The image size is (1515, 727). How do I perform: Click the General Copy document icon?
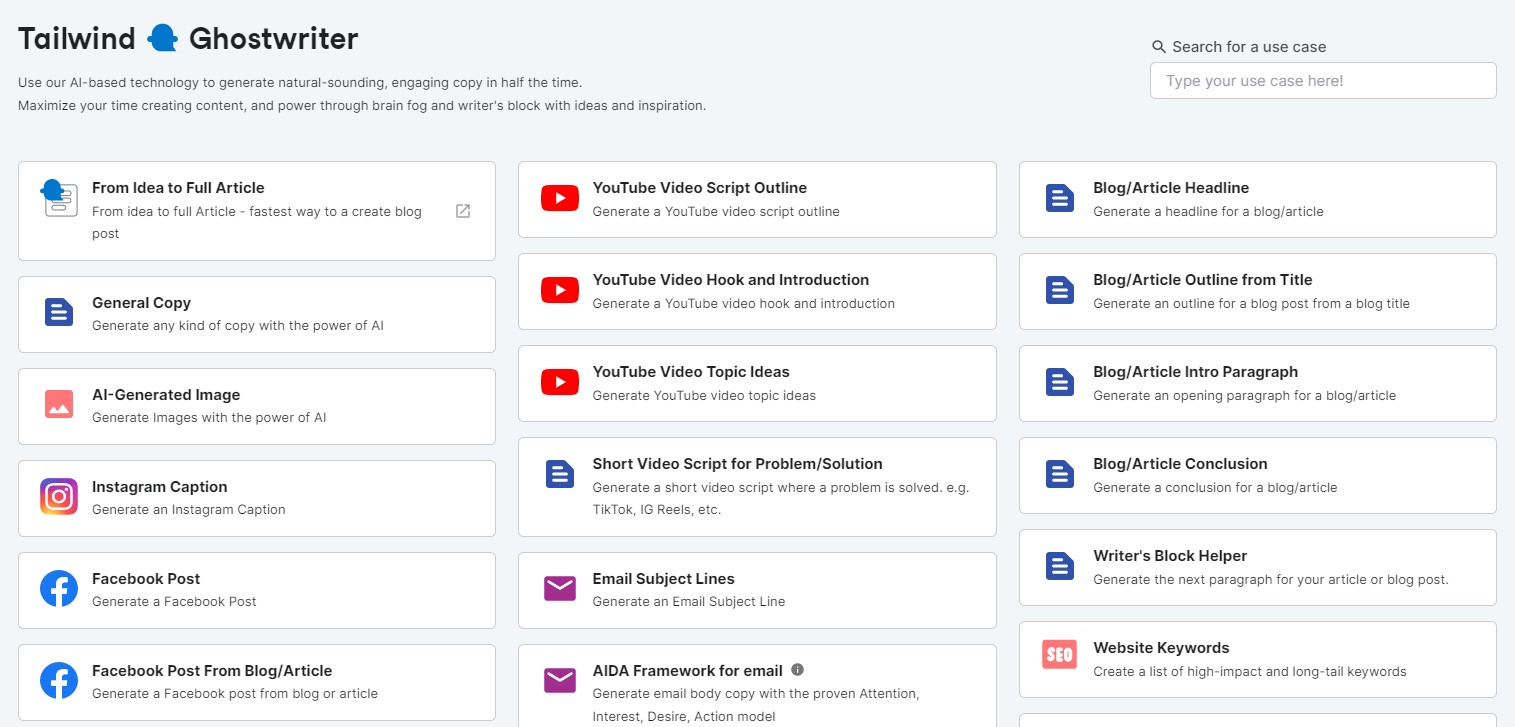point(59,312)
